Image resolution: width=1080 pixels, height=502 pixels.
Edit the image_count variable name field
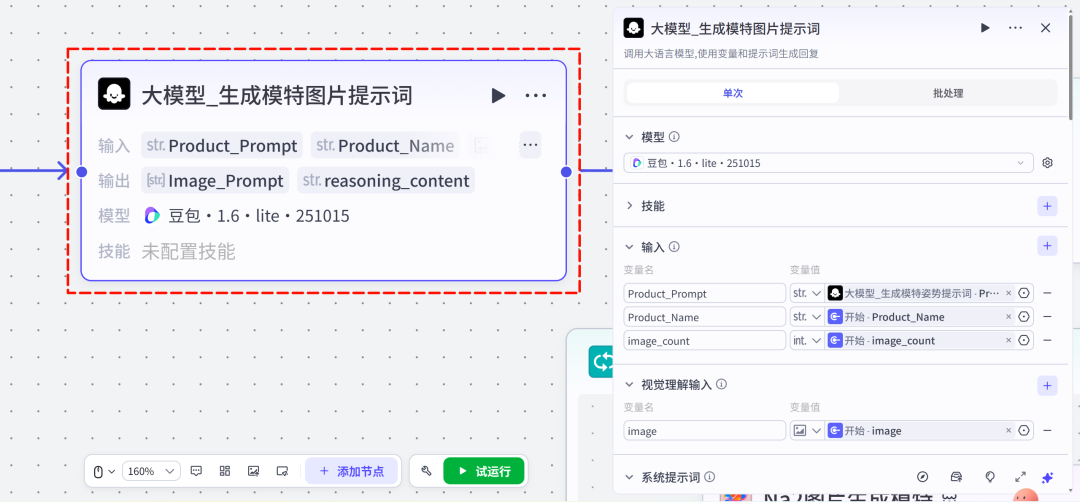tap(705, 340)
